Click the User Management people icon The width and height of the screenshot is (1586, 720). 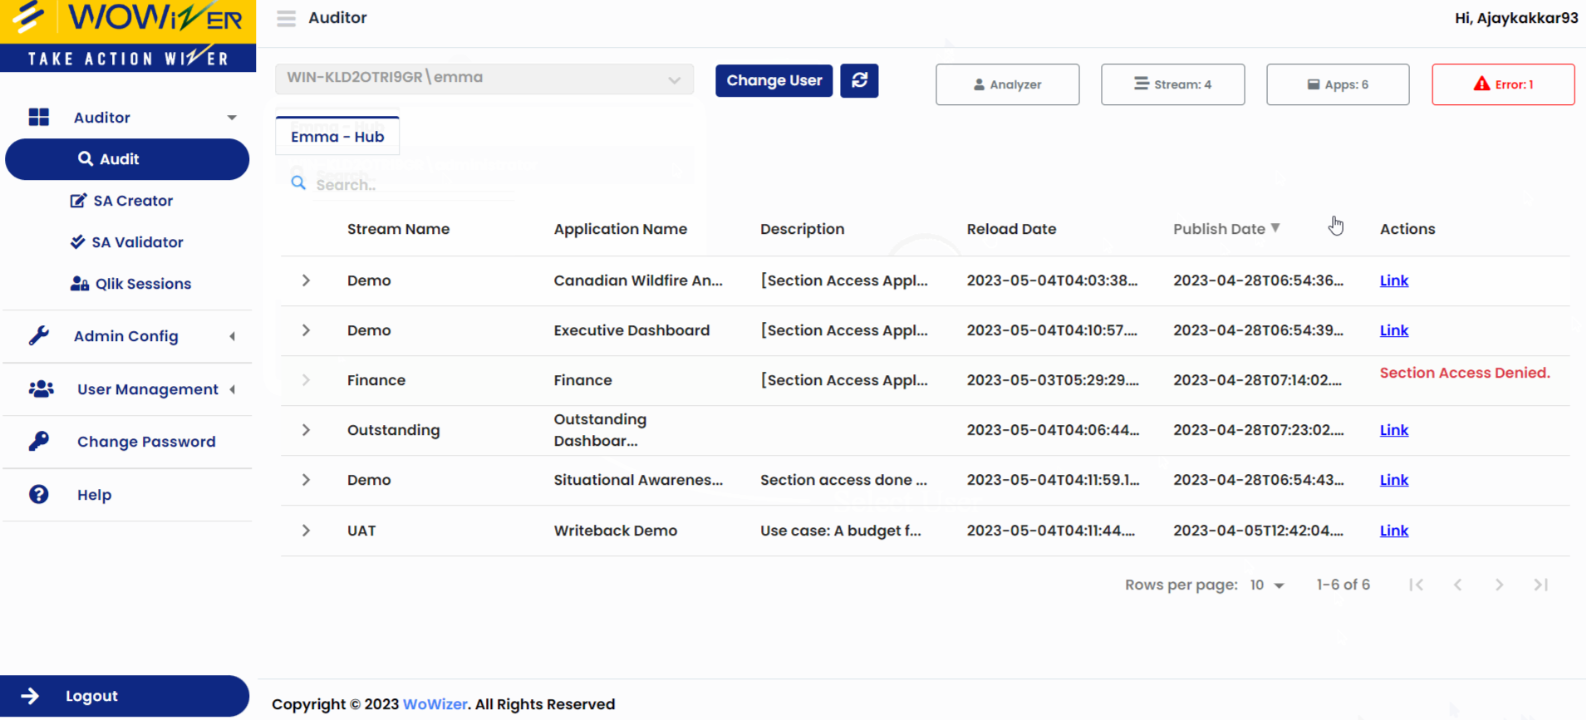41,389
